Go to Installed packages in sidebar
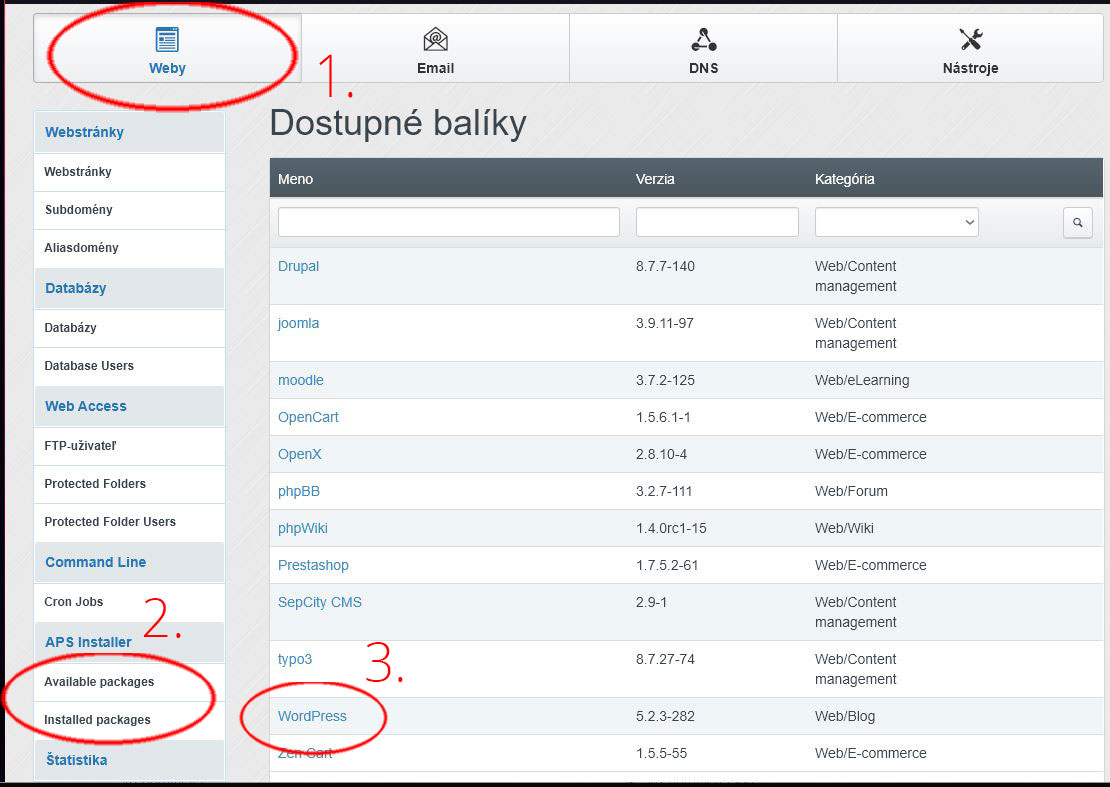The width and height of the screenshot is (1110, 787). [97, 720]
